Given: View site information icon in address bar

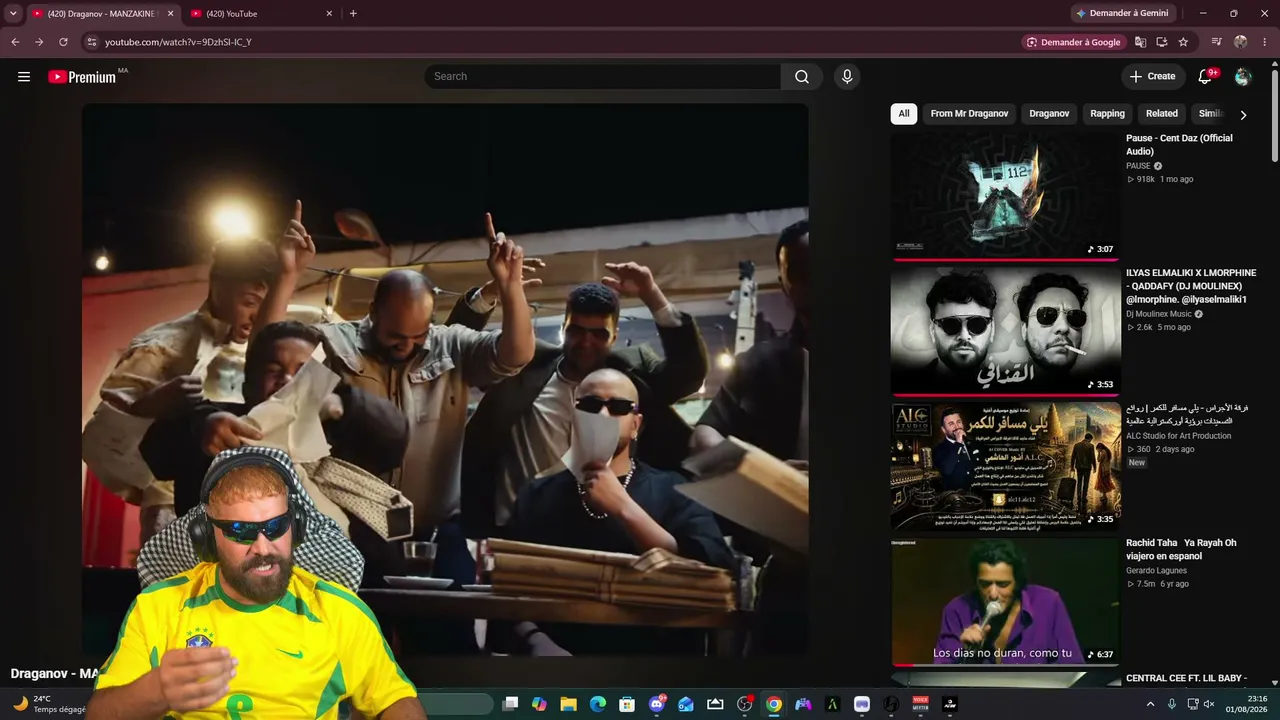Looking at the screenshot, I should point(91,42).
